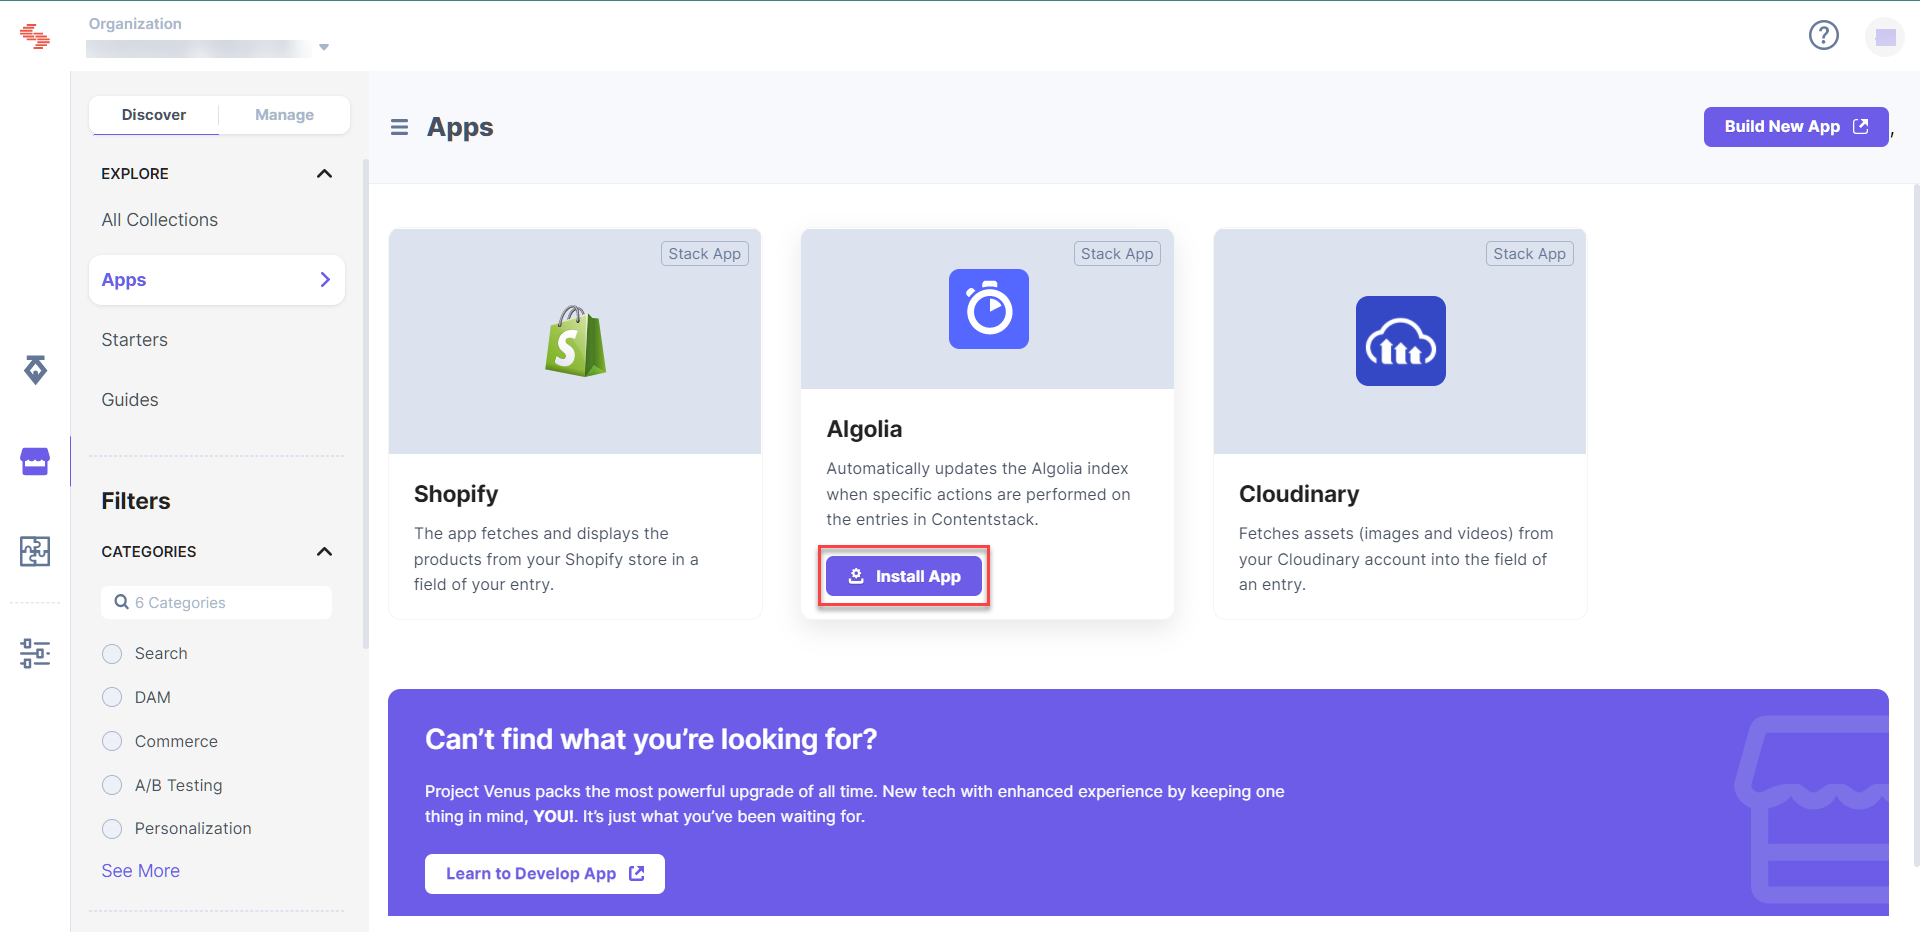Open the Shopify app title

coord(456,494)
